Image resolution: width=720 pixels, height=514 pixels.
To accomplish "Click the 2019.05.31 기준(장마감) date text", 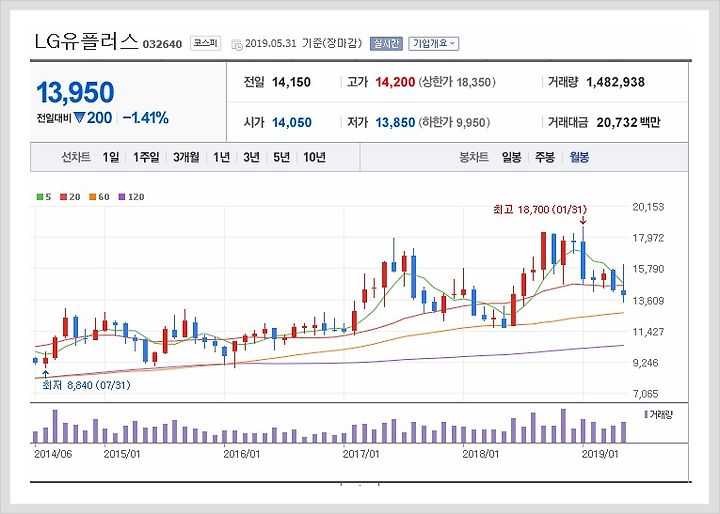I will 304,44.
